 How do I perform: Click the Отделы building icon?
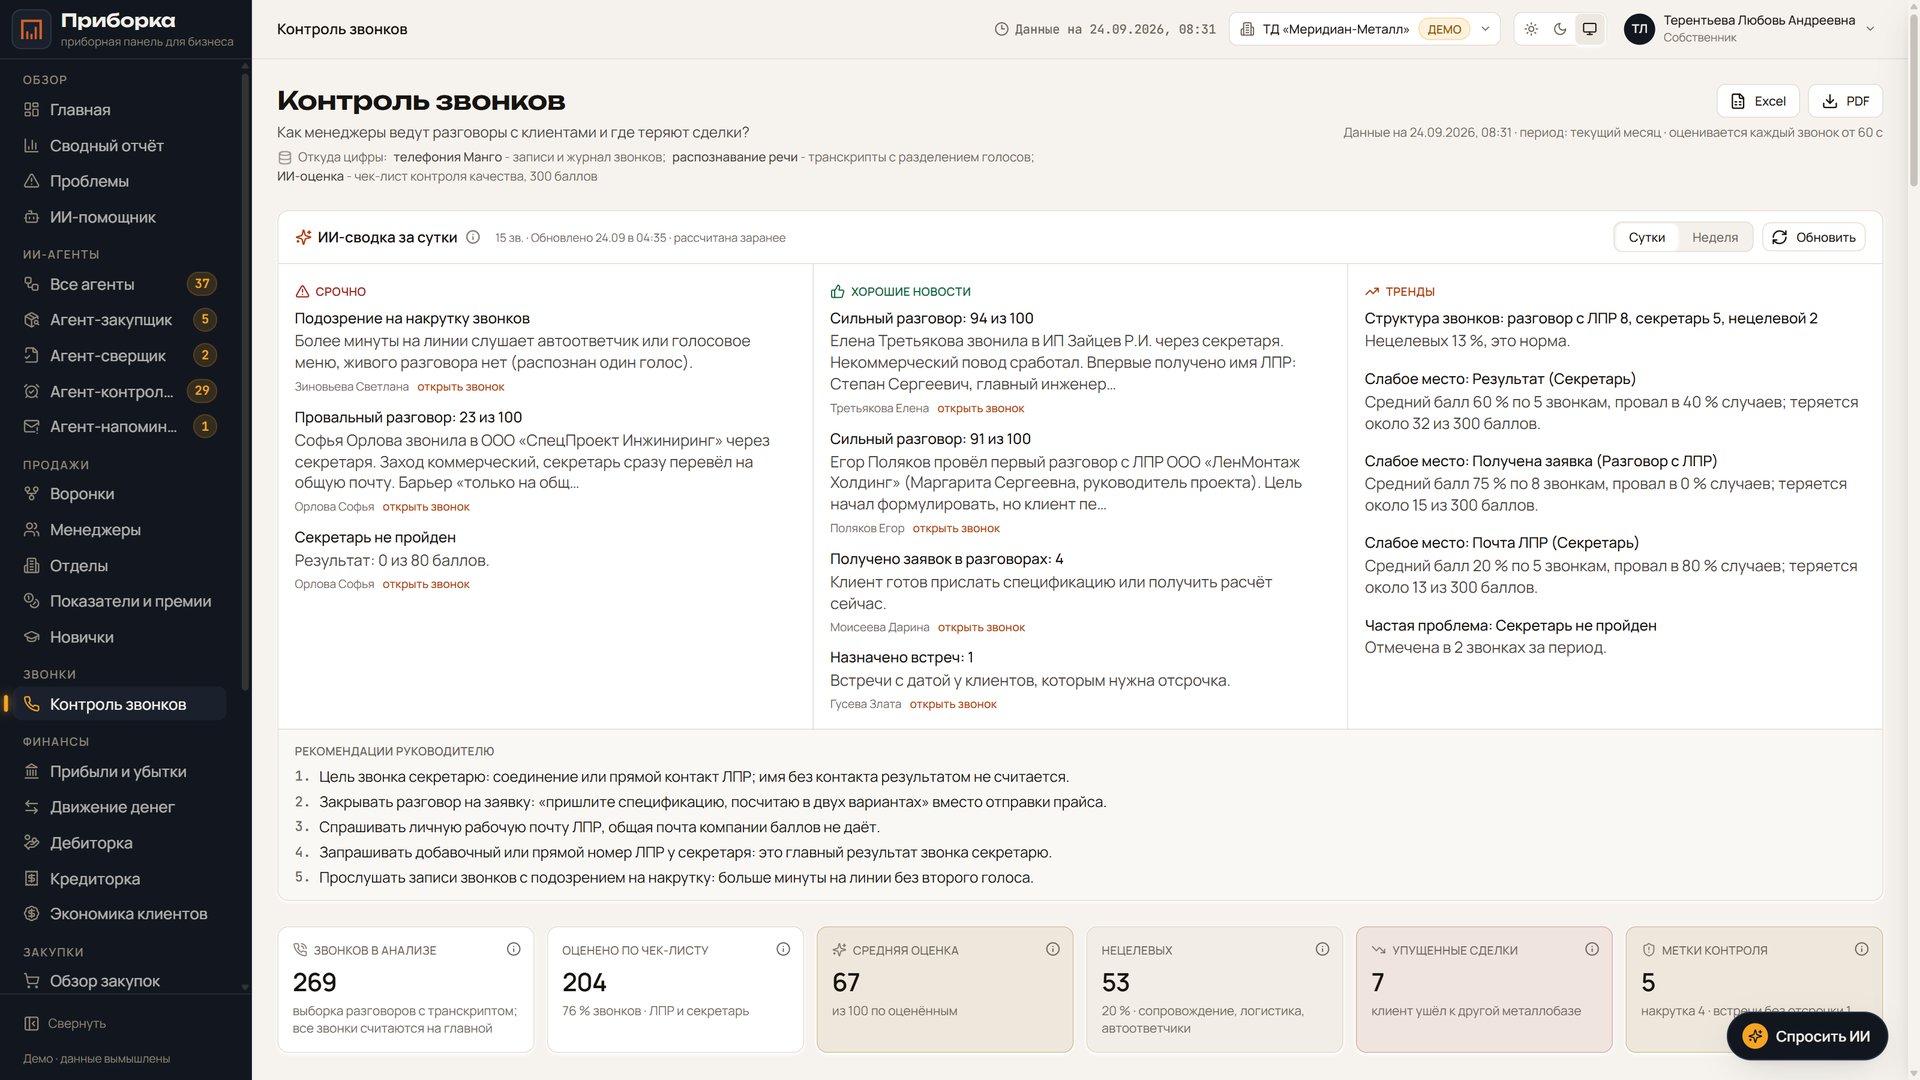[x=31, y=566]
